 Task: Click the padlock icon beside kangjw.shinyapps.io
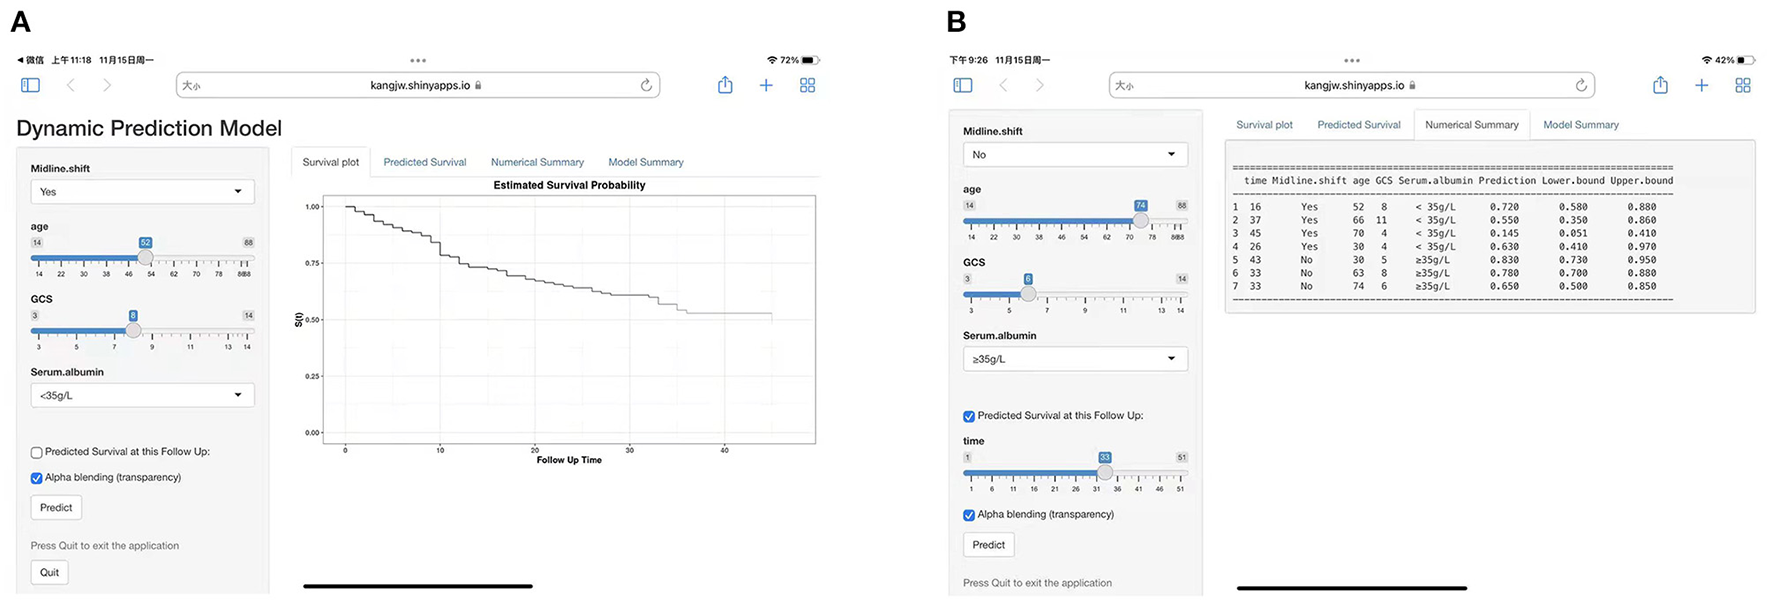pos(478,85)
